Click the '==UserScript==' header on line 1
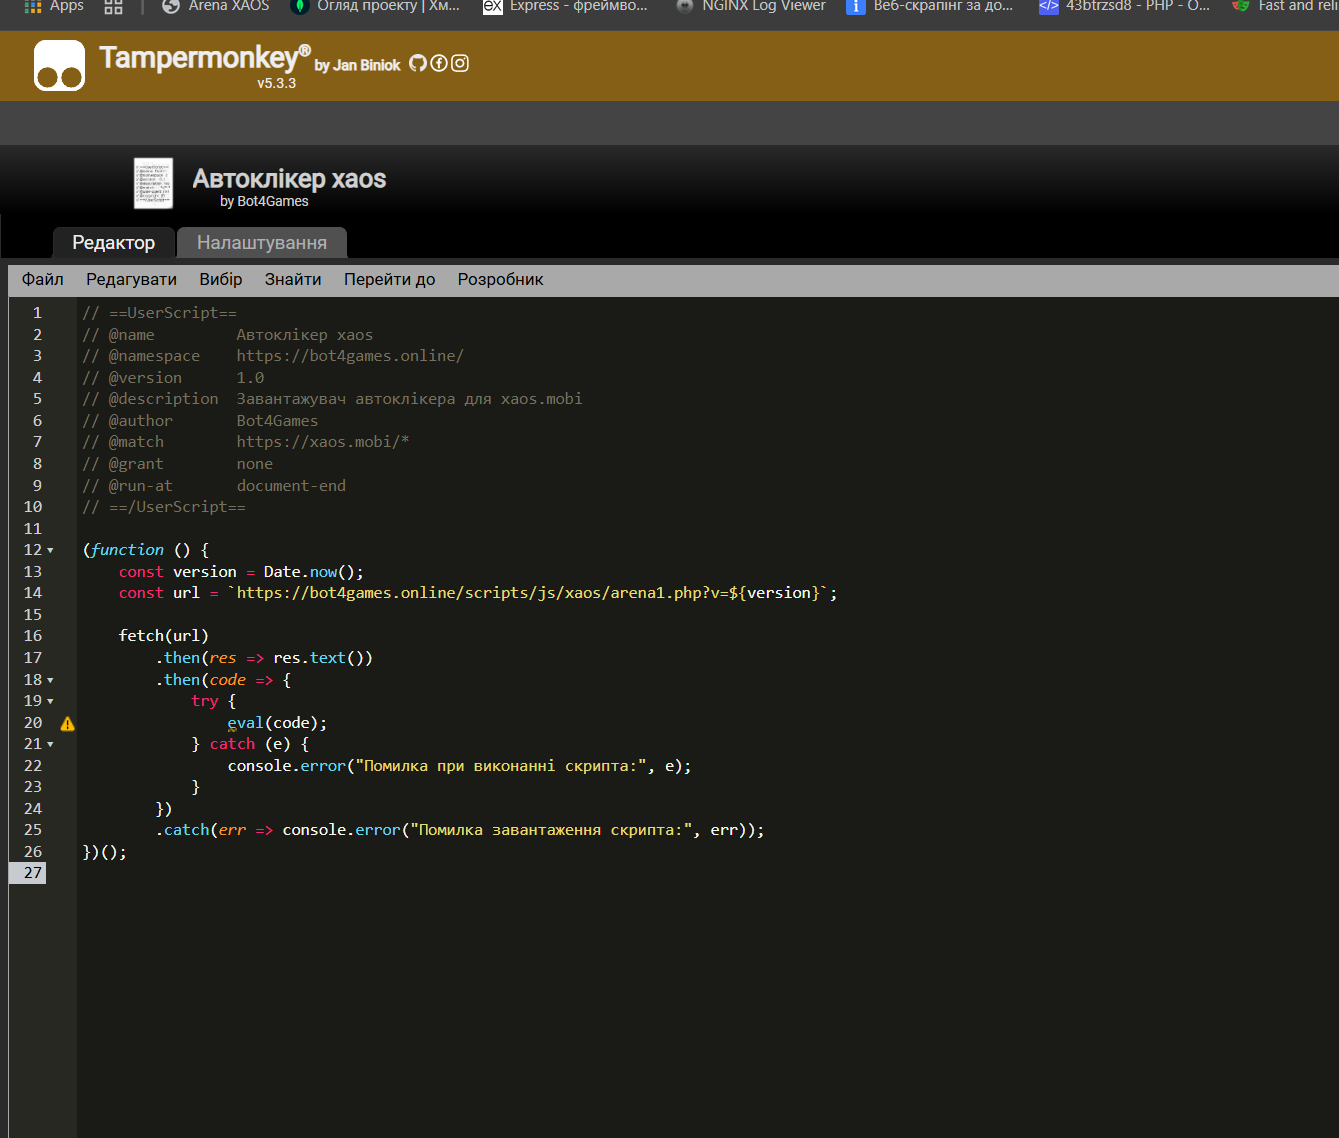This screenshot has height=1138, width=1339. [173, 313]
